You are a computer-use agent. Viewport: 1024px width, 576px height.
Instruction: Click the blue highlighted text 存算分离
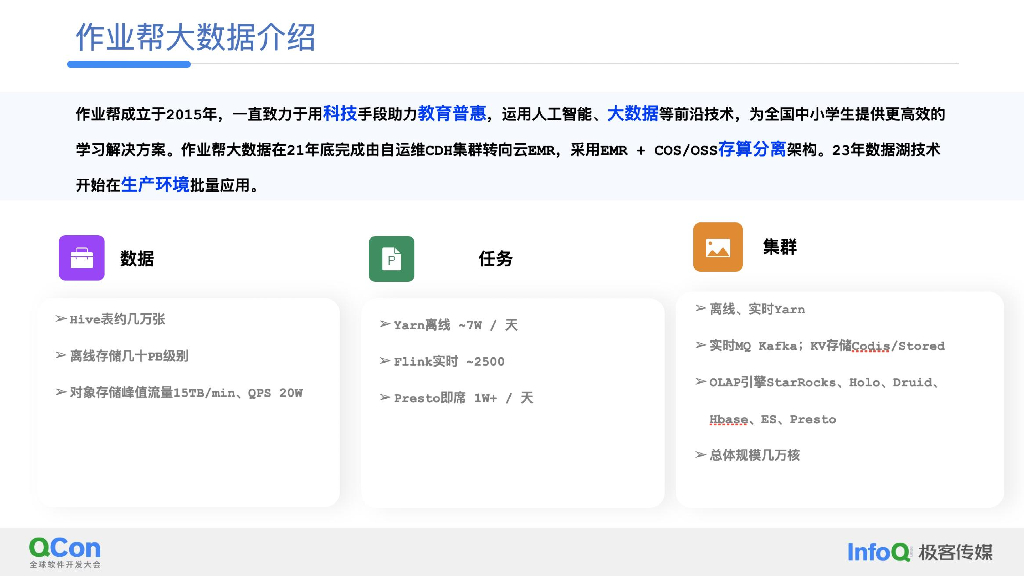(x=751, y=150)
